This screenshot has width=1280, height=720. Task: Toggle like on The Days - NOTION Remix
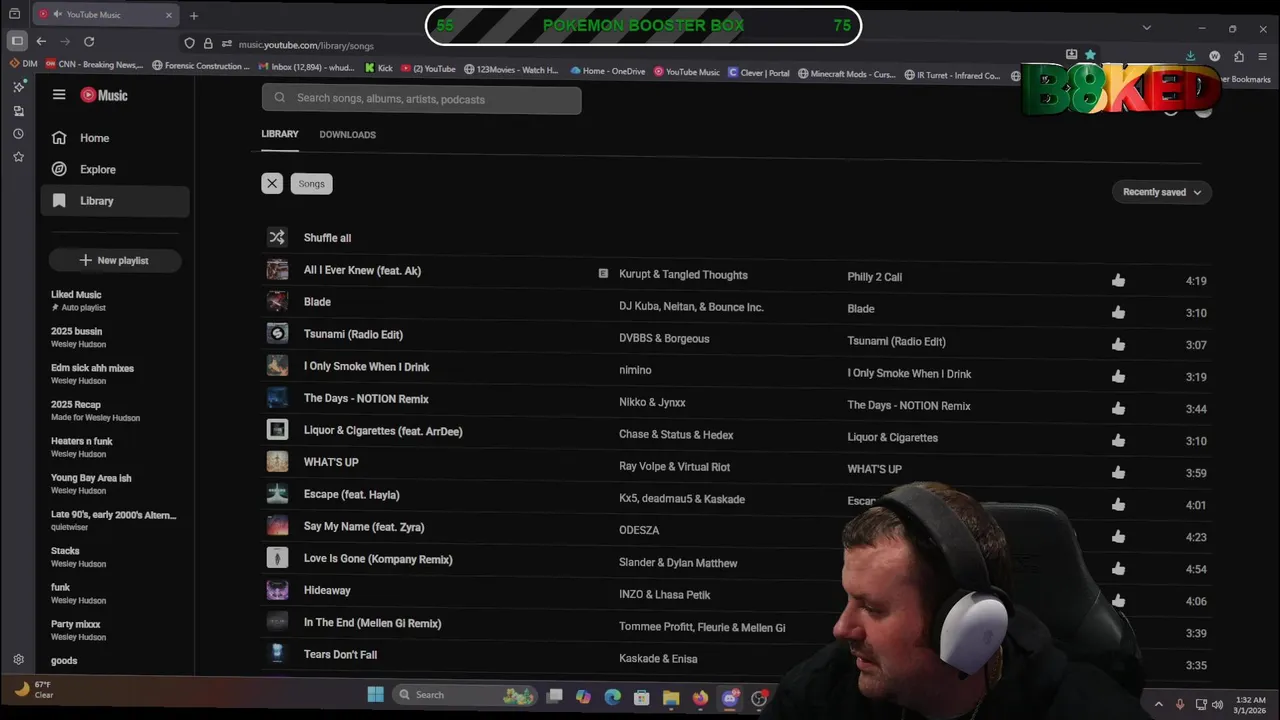[x=1118, y=409]
